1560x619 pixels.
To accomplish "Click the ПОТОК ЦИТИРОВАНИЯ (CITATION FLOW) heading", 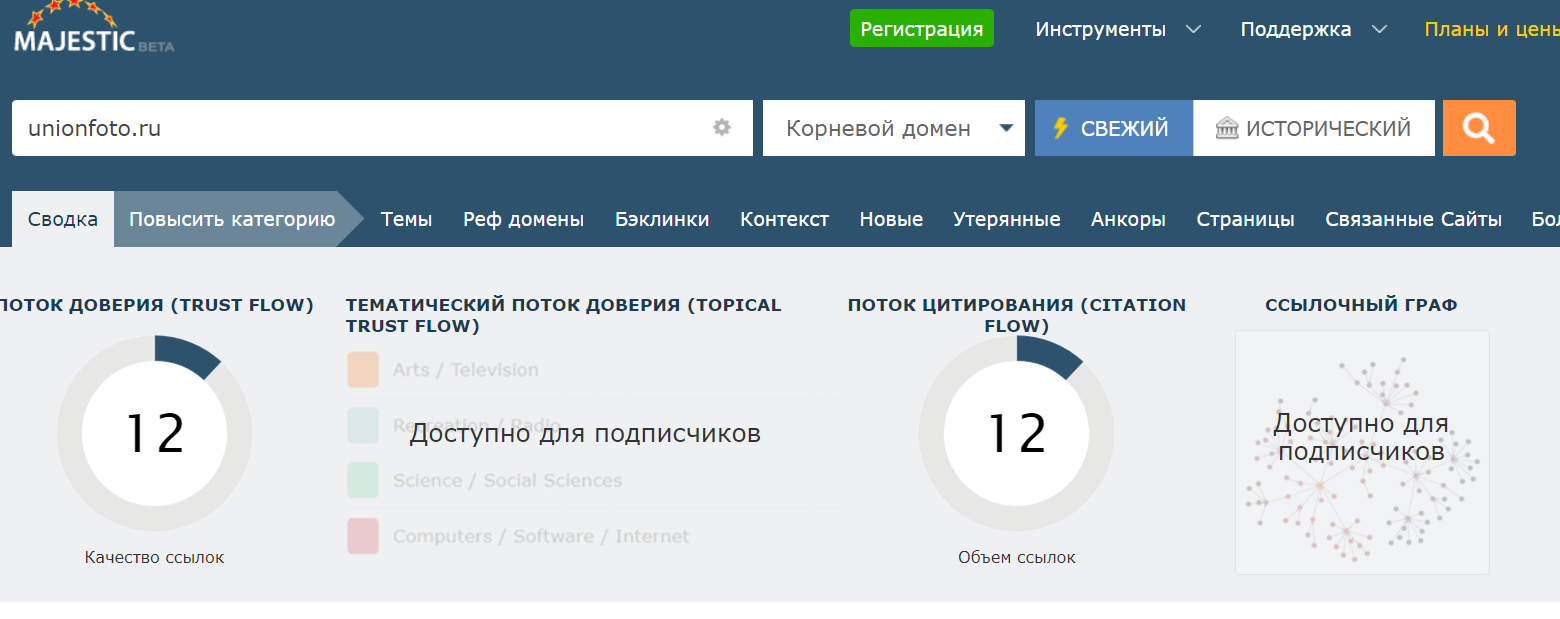I will tap(1017, 315).
